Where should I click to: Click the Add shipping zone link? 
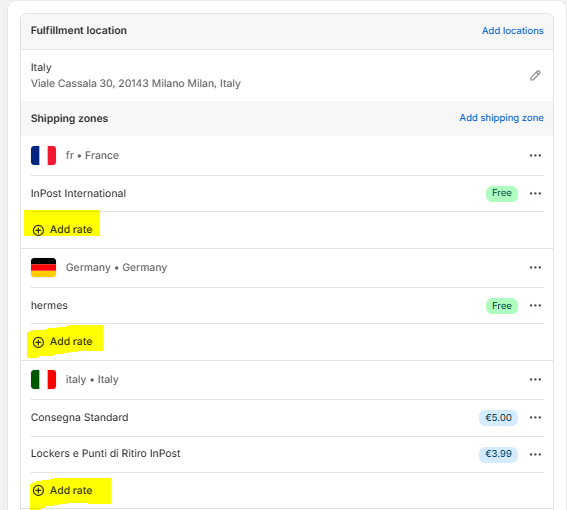[x=501, y=118]
